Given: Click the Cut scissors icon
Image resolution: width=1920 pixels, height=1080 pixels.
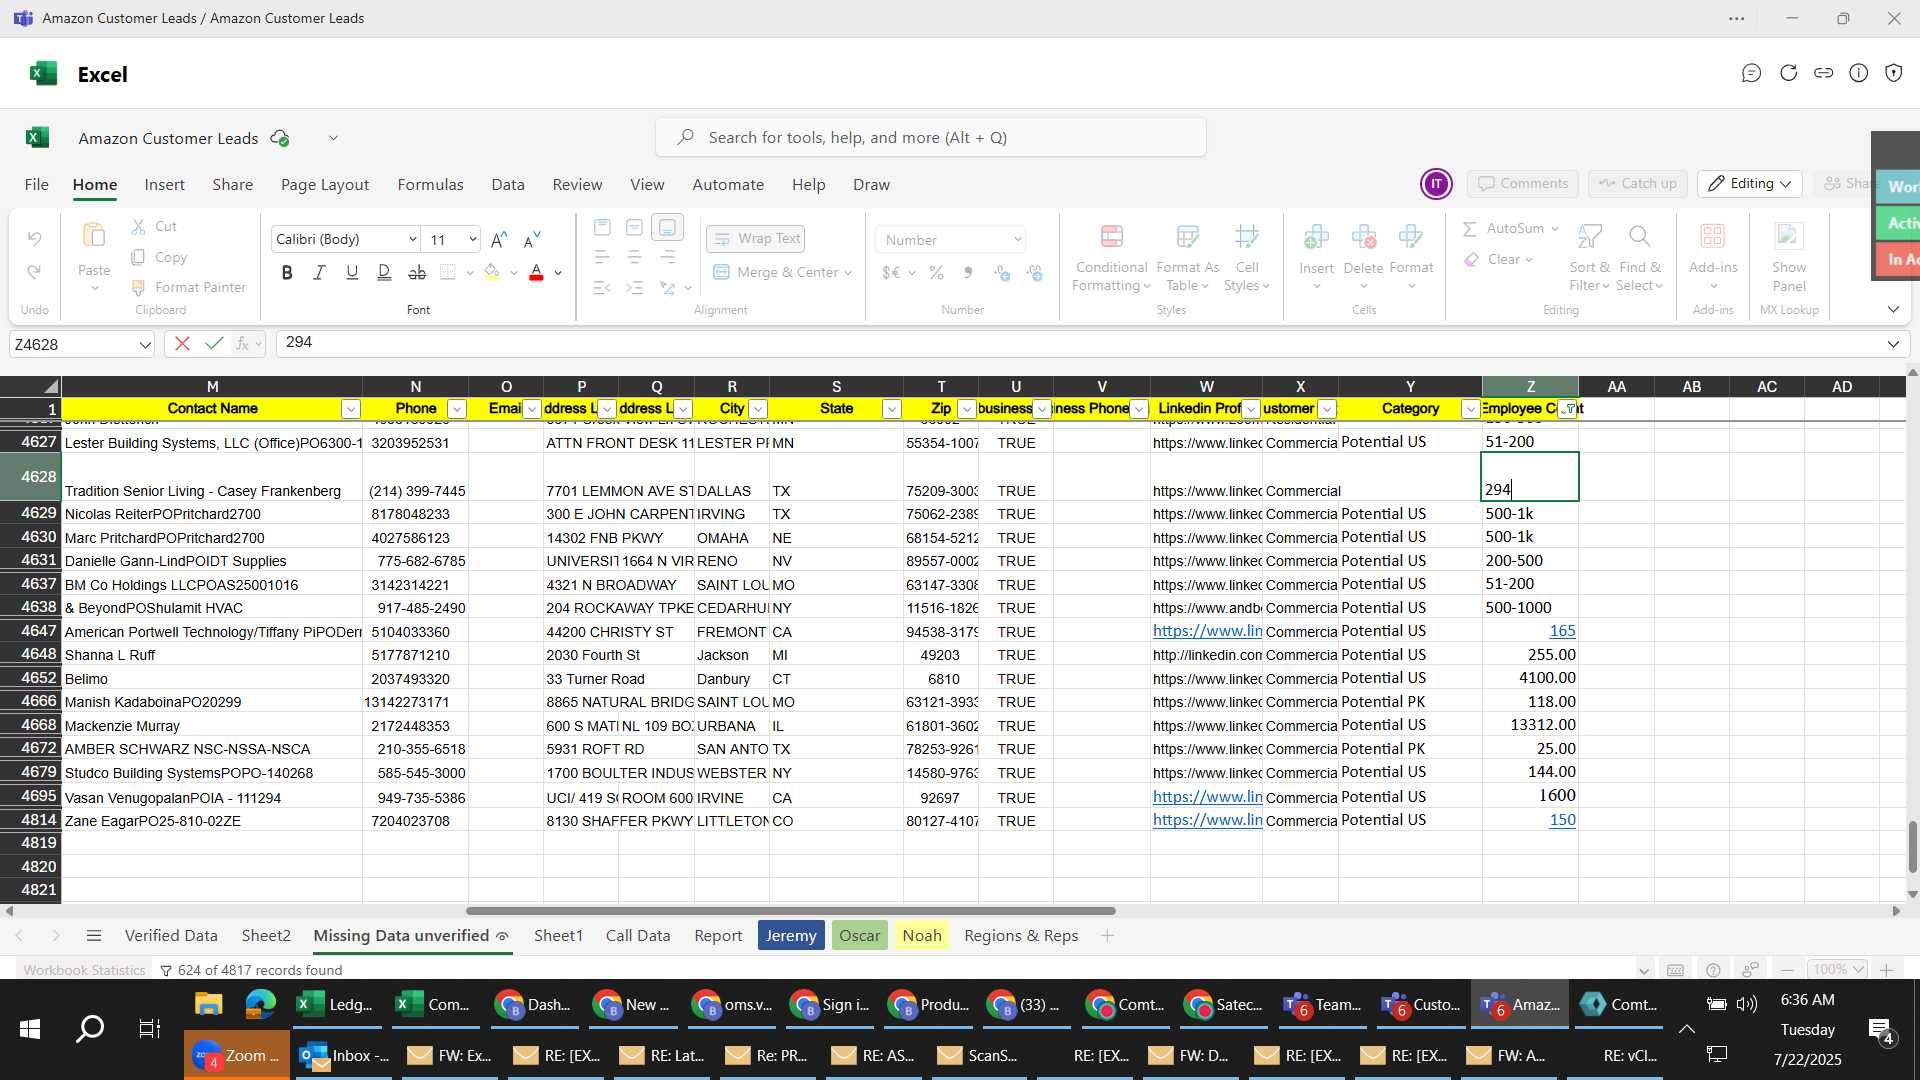Looking at the screenshot, I should (139, 227).
